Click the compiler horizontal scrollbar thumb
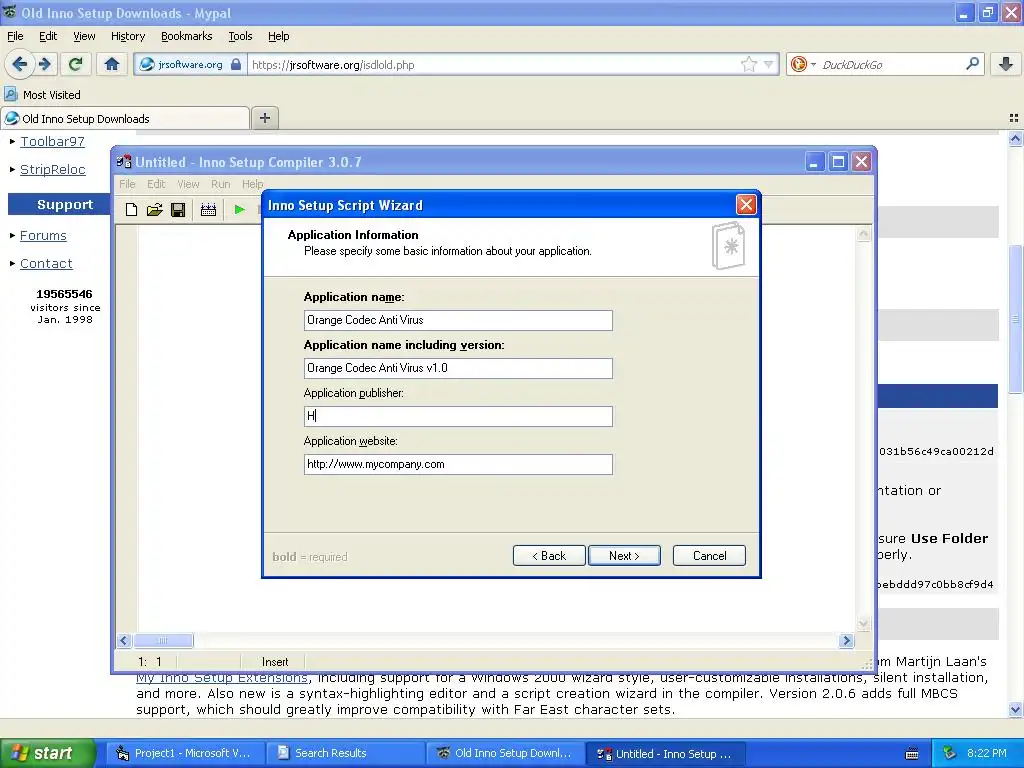The image size is (1024, 768). [163, 641]
